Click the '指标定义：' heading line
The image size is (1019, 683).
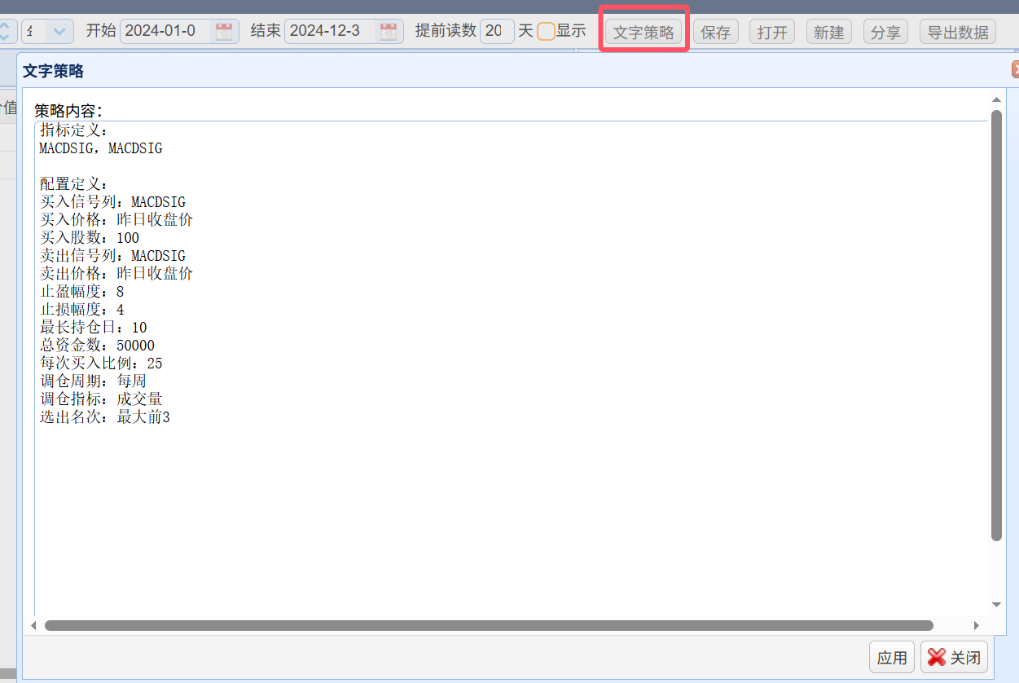coord(73,130)
